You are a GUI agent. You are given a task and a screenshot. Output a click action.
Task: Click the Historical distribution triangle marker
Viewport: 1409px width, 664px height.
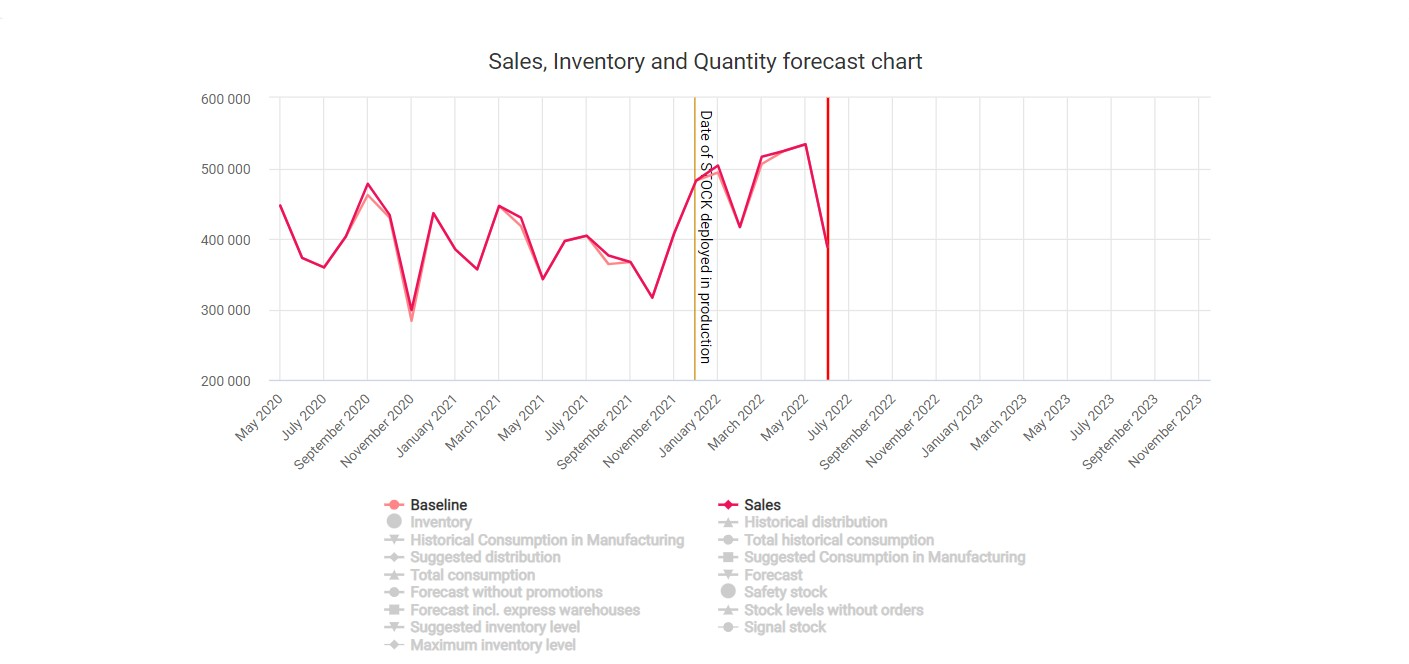728,522
